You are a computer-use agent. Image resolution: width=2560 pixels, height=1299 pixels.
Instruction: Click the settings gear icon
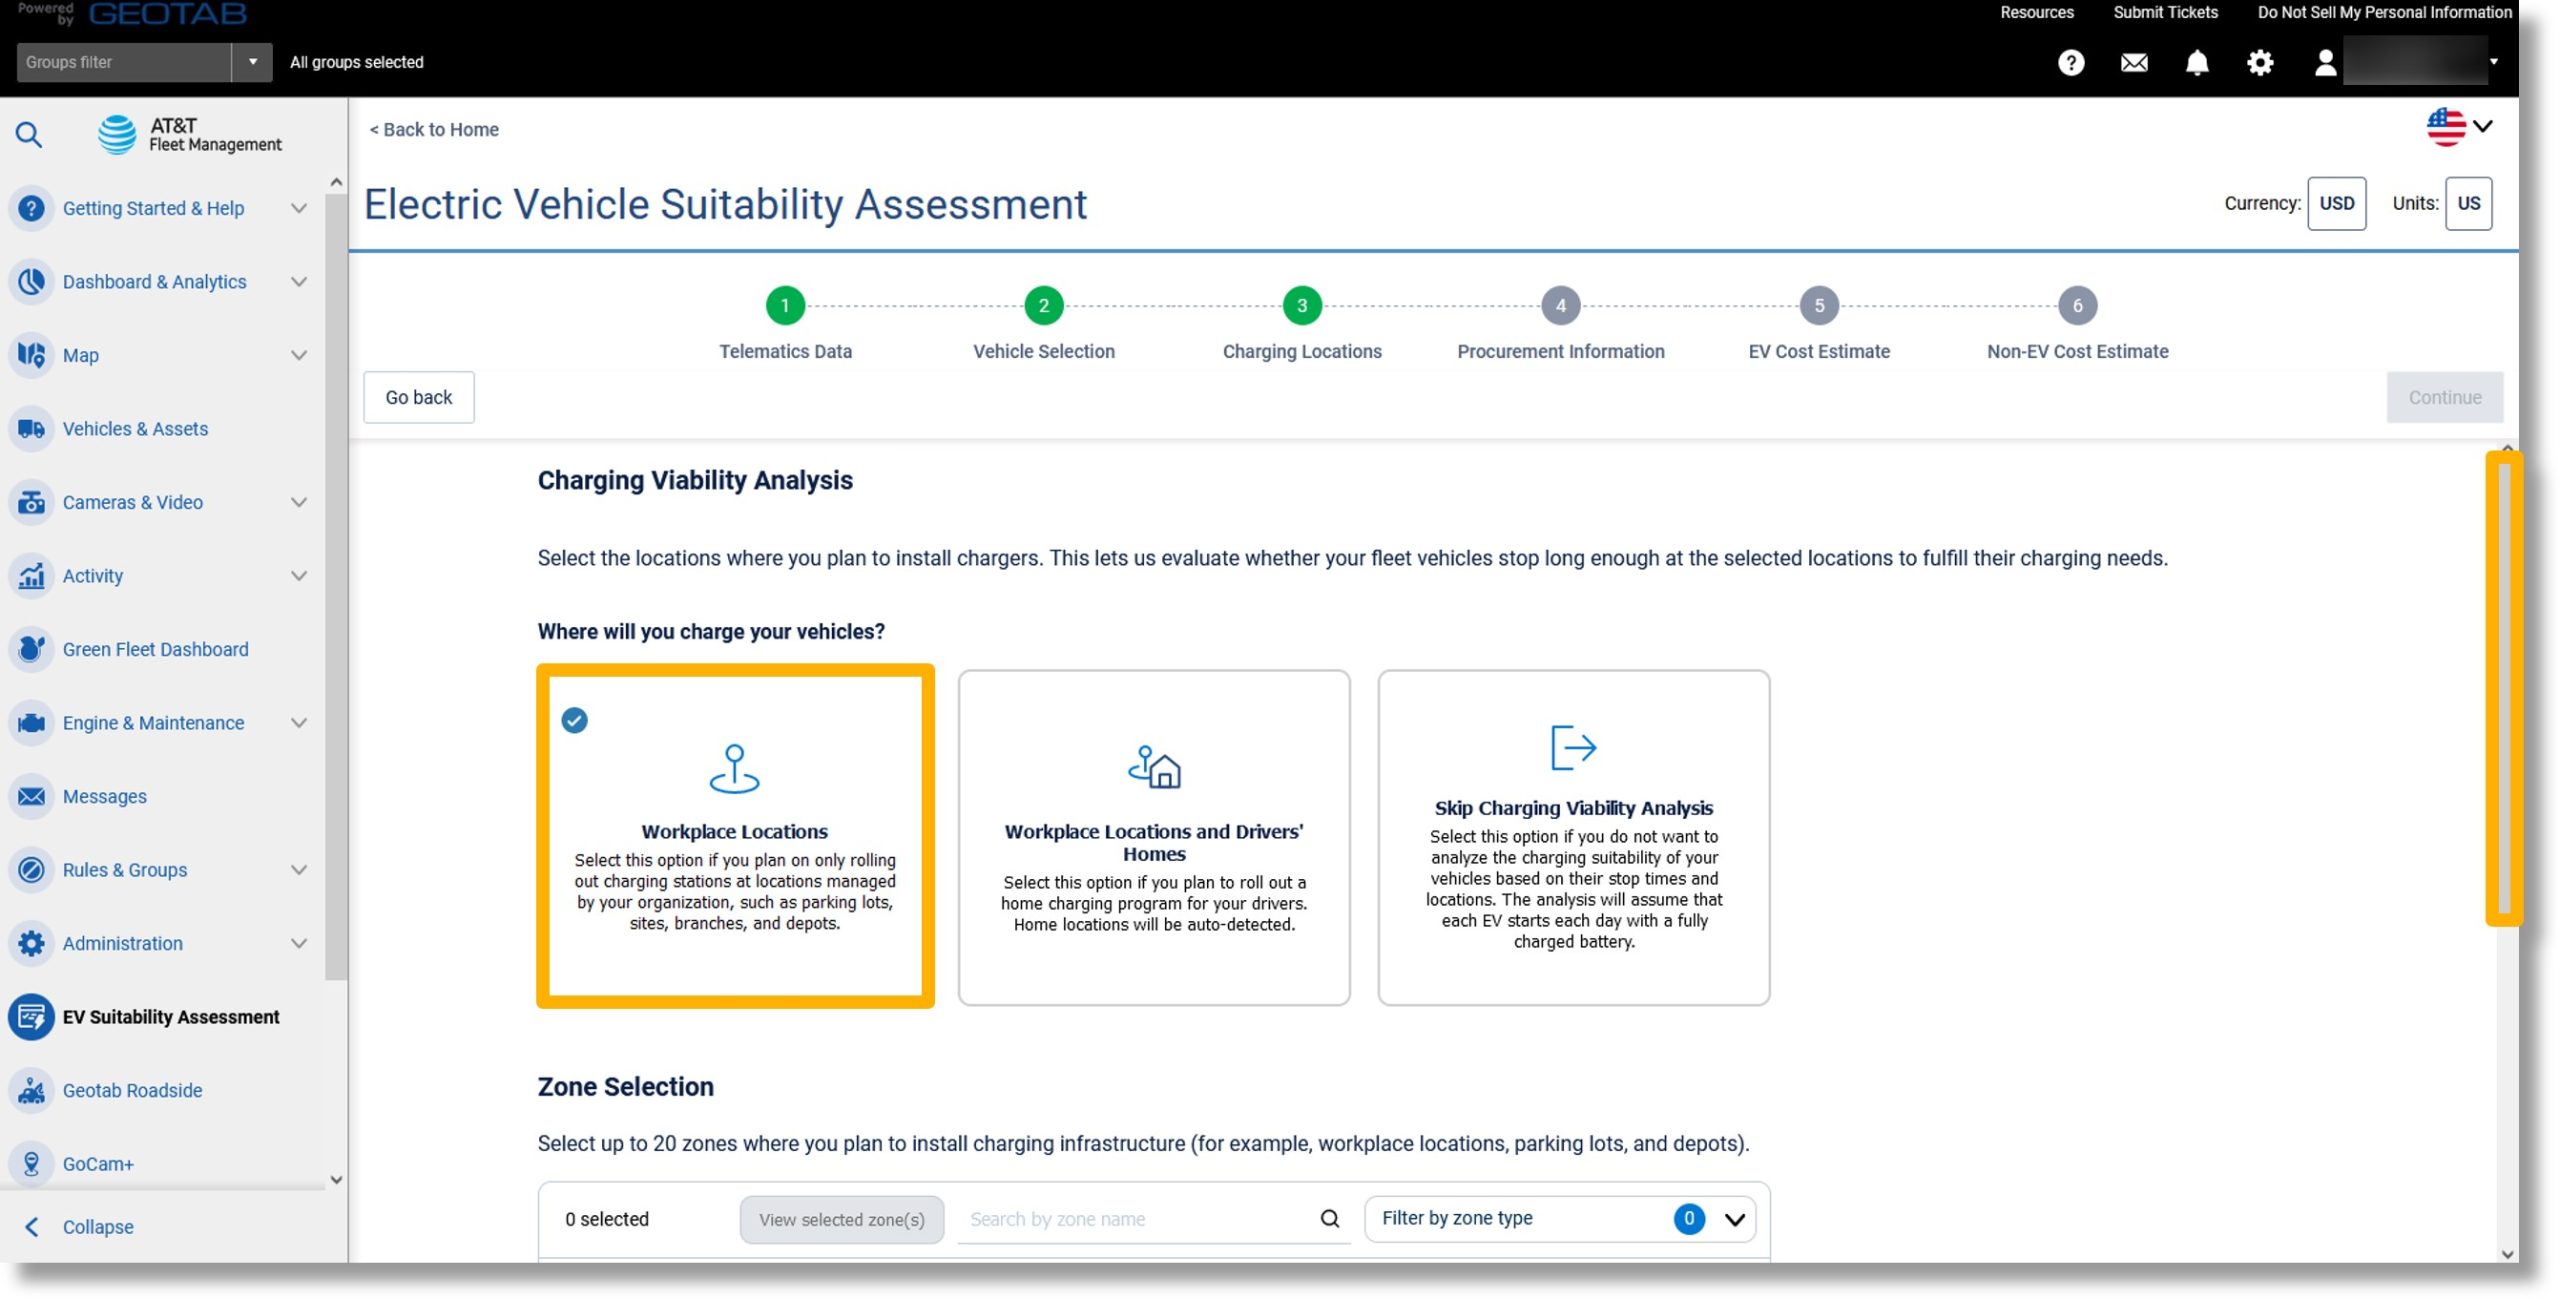coord(2260,61)
